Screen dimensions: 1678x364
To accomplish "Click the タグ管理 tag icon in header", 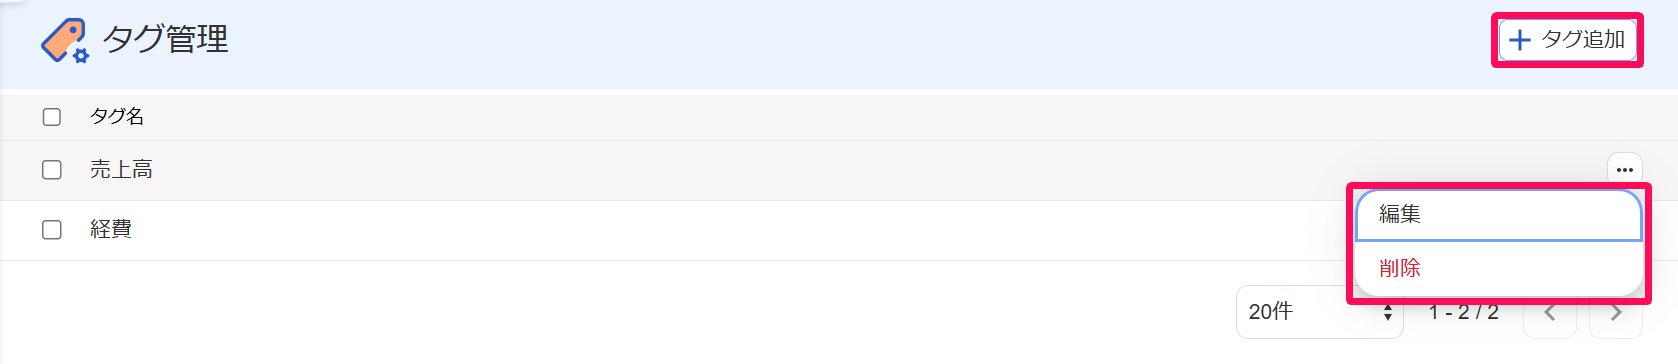I will tap(65, 40).
